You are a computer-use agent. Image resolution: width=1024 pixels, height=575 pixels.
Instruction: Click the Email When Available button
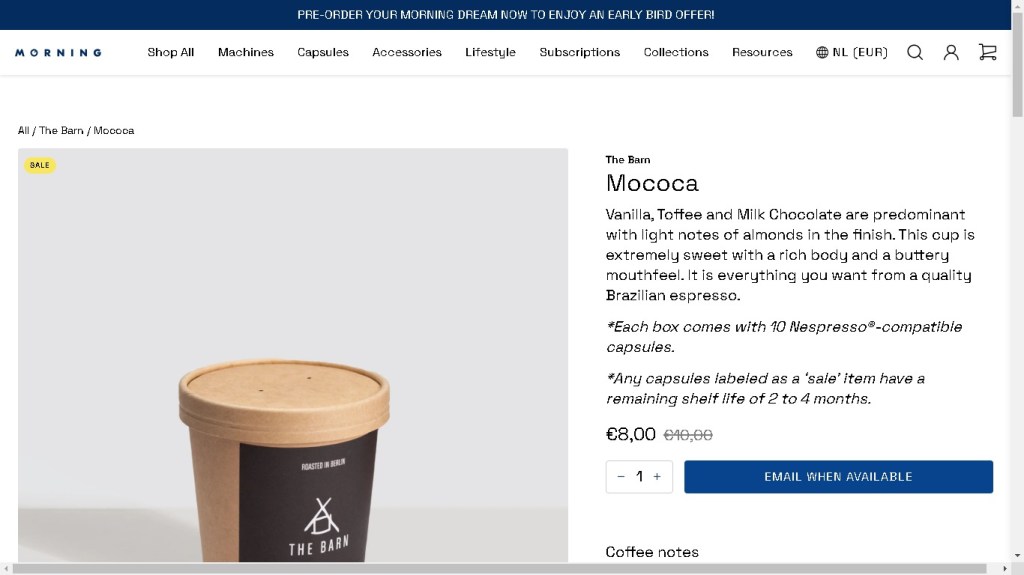point(838,477)
